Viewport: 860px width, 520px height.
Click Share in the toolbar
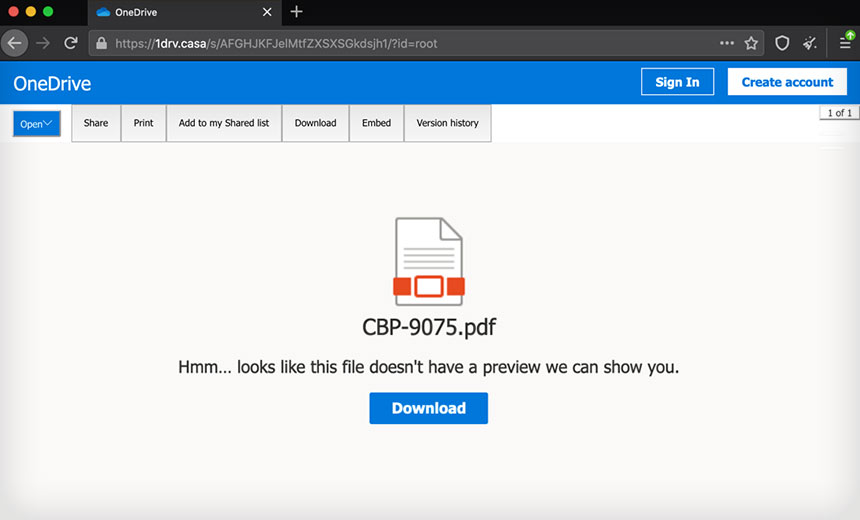pos(96,123)
